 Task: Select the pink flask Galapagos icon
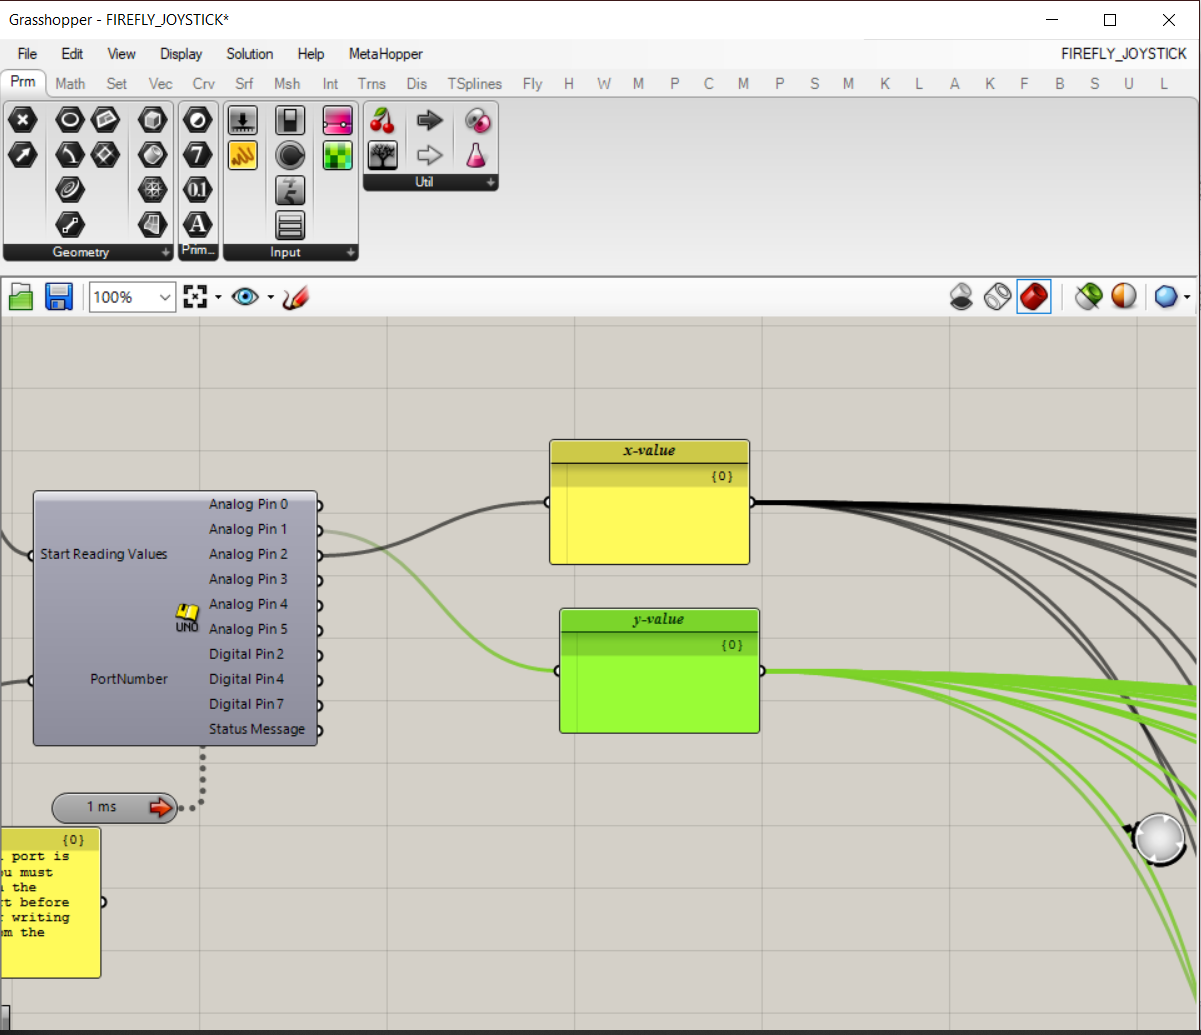point(477,155)
